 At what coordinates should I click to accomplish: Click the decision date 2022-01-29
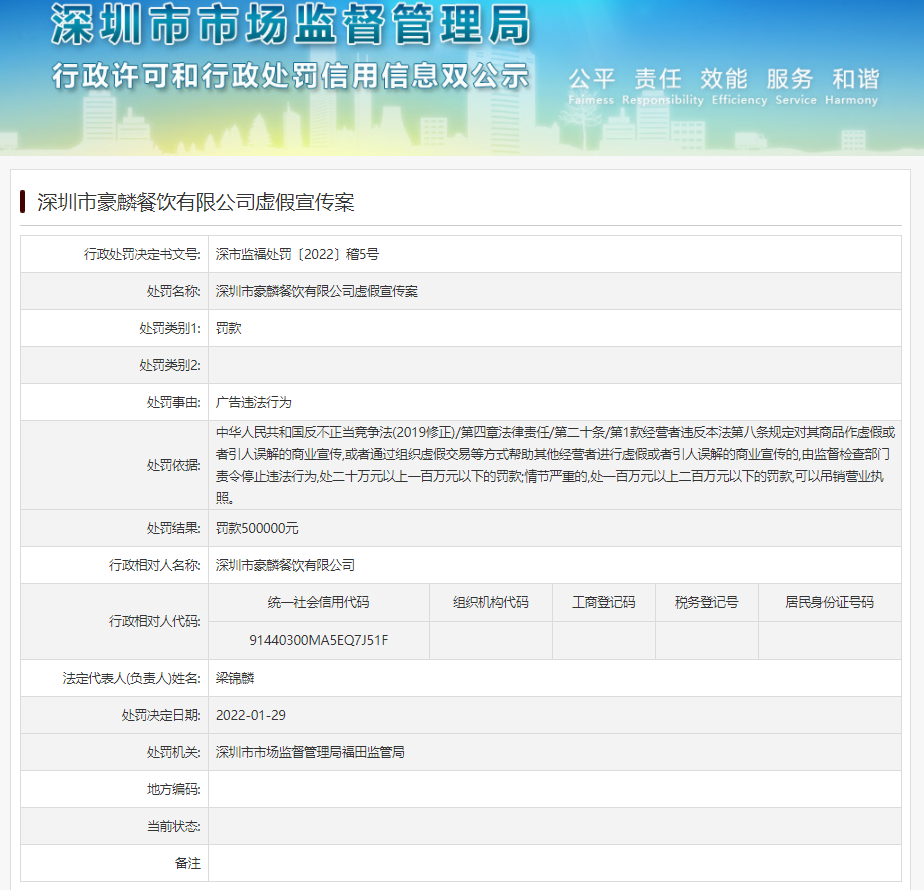tap(251, 715)
